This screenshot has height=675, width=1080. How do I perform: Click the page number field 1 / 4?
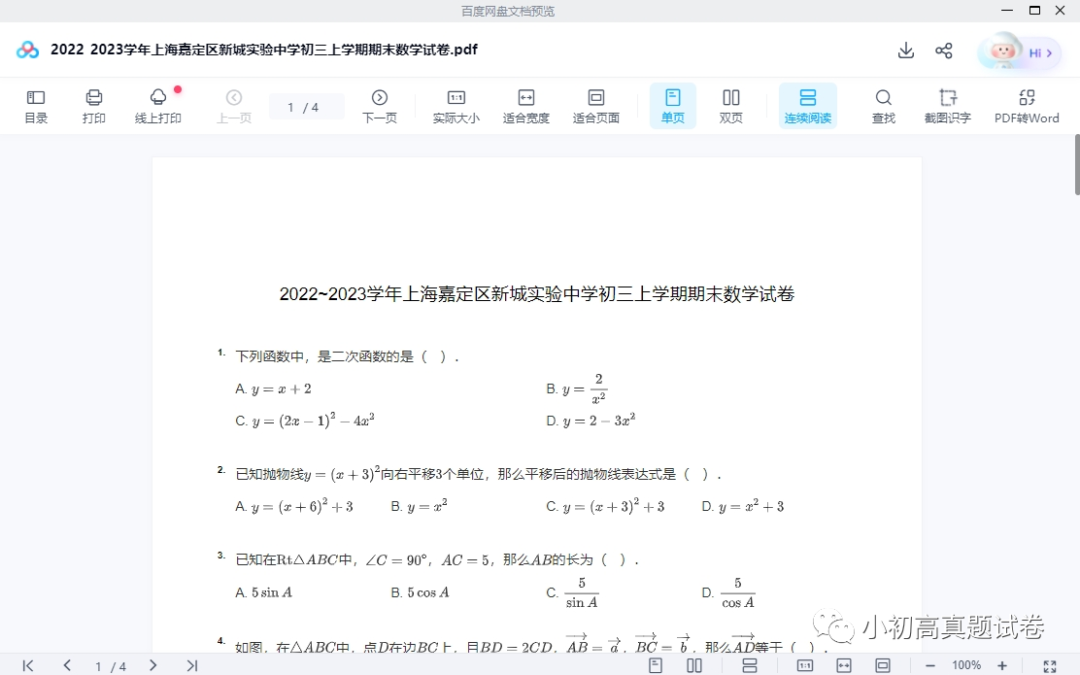(307, 107)
